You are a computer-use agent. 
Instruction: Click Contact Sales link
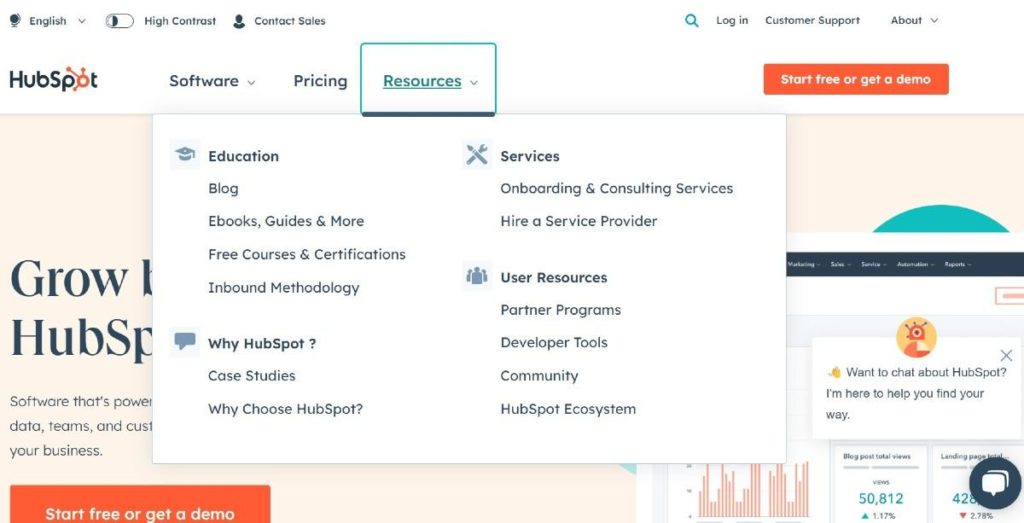click(290, 21)
